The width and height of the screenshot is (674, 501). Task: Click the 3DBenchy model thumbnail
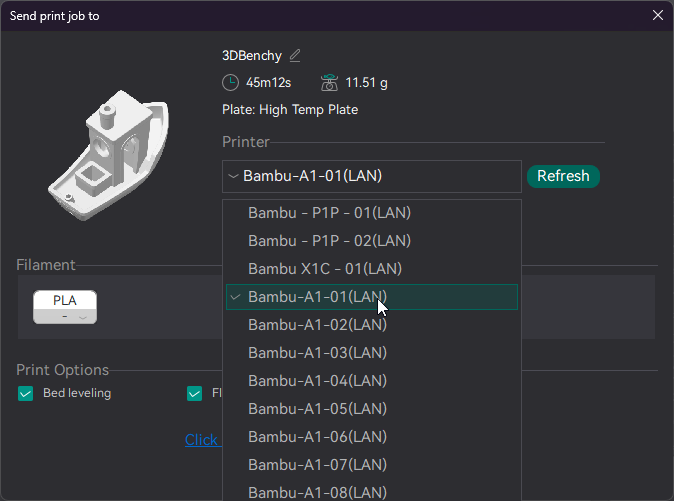point(109,155)
